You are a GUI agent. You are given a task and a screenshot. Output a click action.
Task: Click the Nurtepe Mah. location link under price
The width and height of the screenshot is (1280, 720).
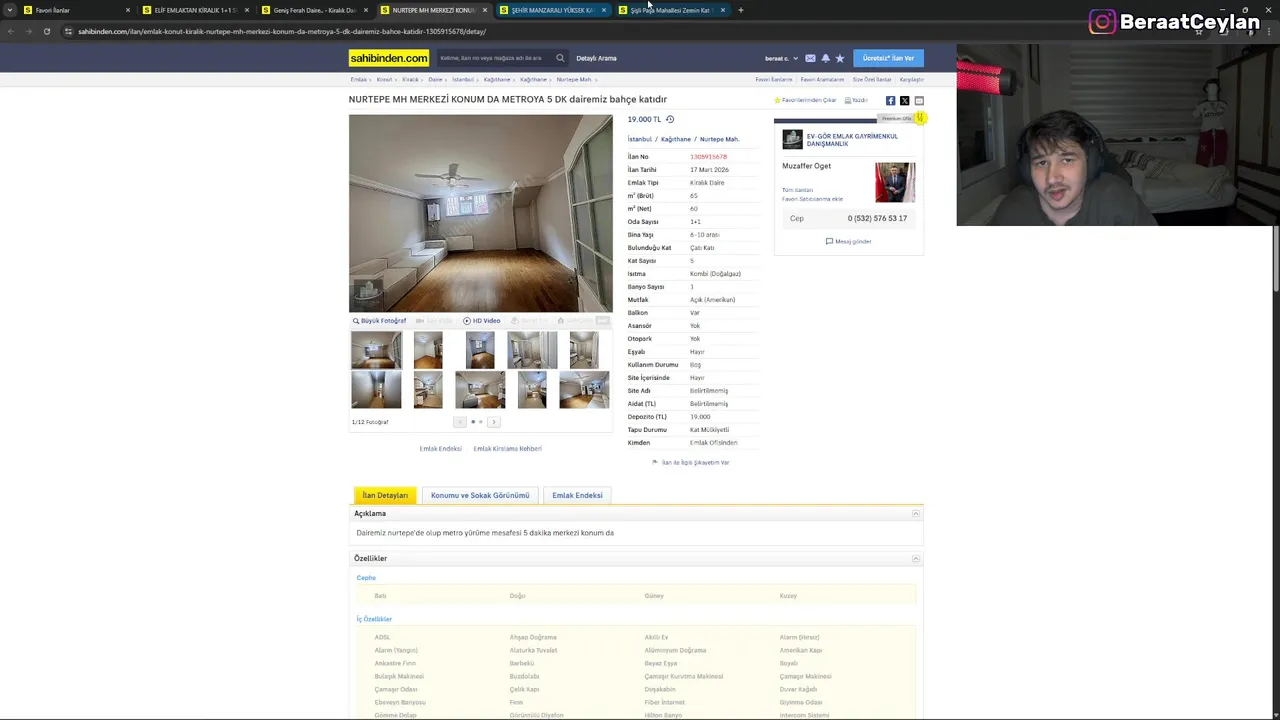click(x=719, y=139)
